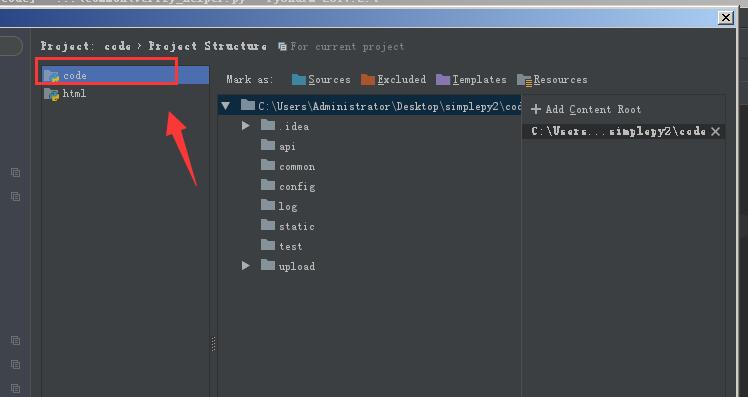Select the static folder

[x=288, y=226]
